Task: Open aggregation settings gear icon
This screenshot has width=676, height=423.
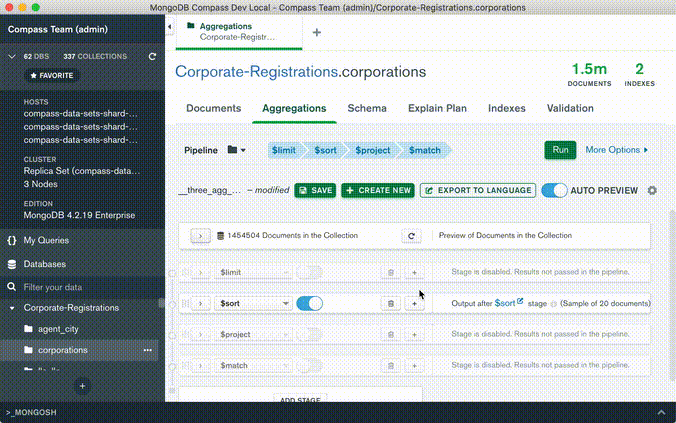Action: pyautogui.click(x=652, y=190)
